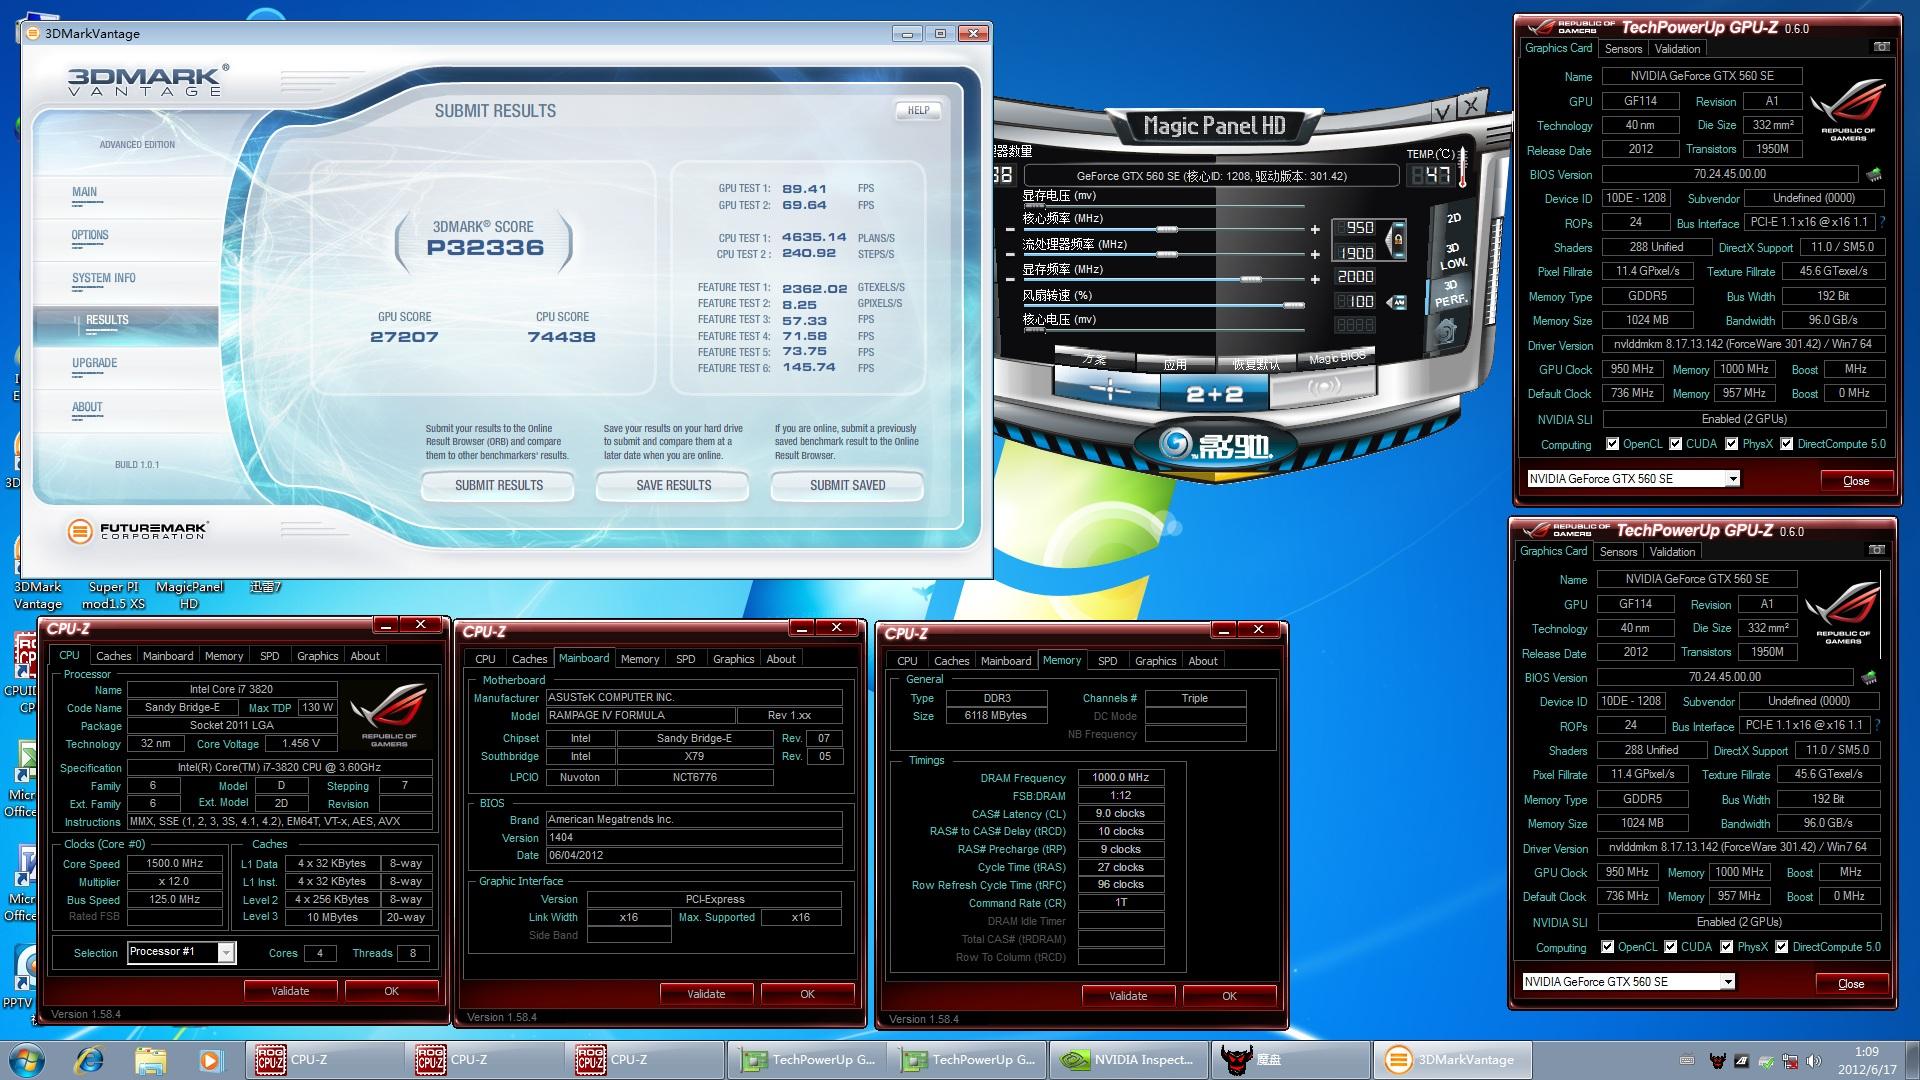The width and height of the screenshot is (1920, 1080).
Task: Toggle CUDA checkbox in top GPU-Z
Action: 1675,444
